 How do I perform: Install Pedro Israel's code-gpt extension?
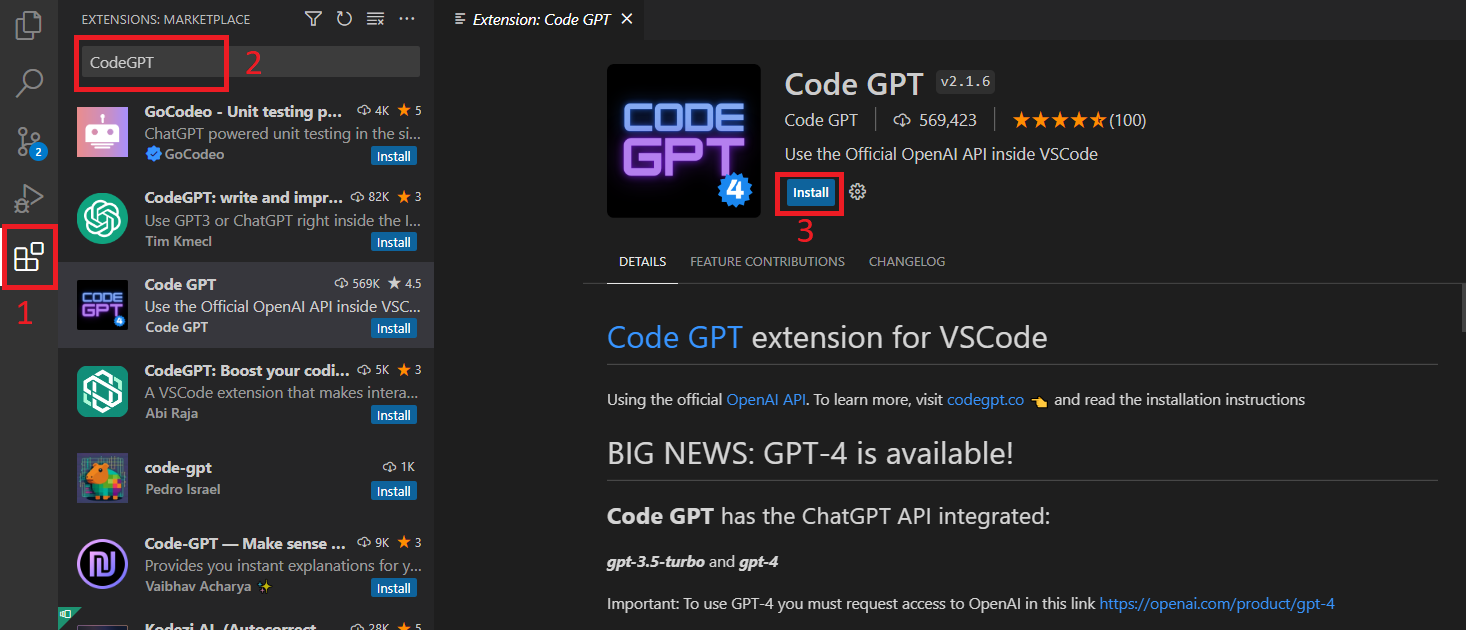[x=394, y=491]
